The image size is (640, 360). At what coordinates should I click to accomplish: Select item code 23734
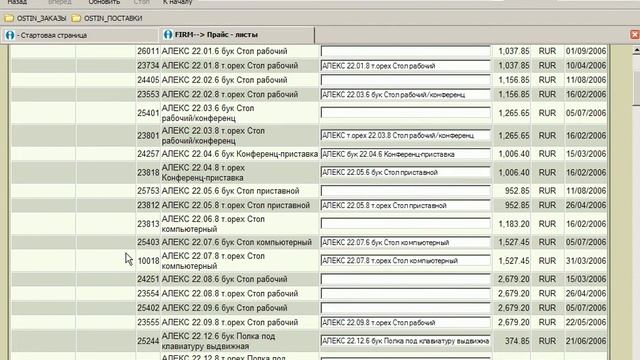pyautogui.click(x=148, y=66)
